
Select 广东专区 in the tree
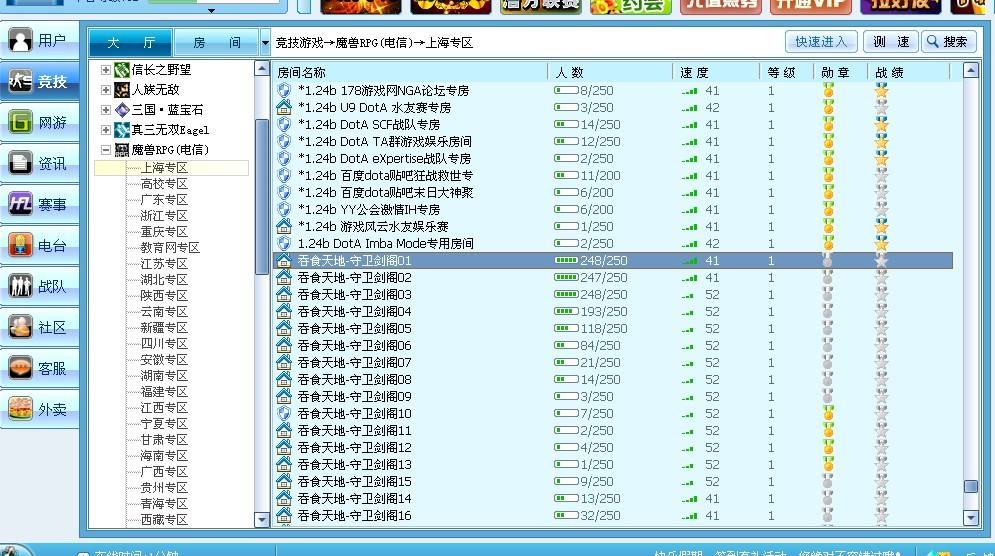(164, 200)
